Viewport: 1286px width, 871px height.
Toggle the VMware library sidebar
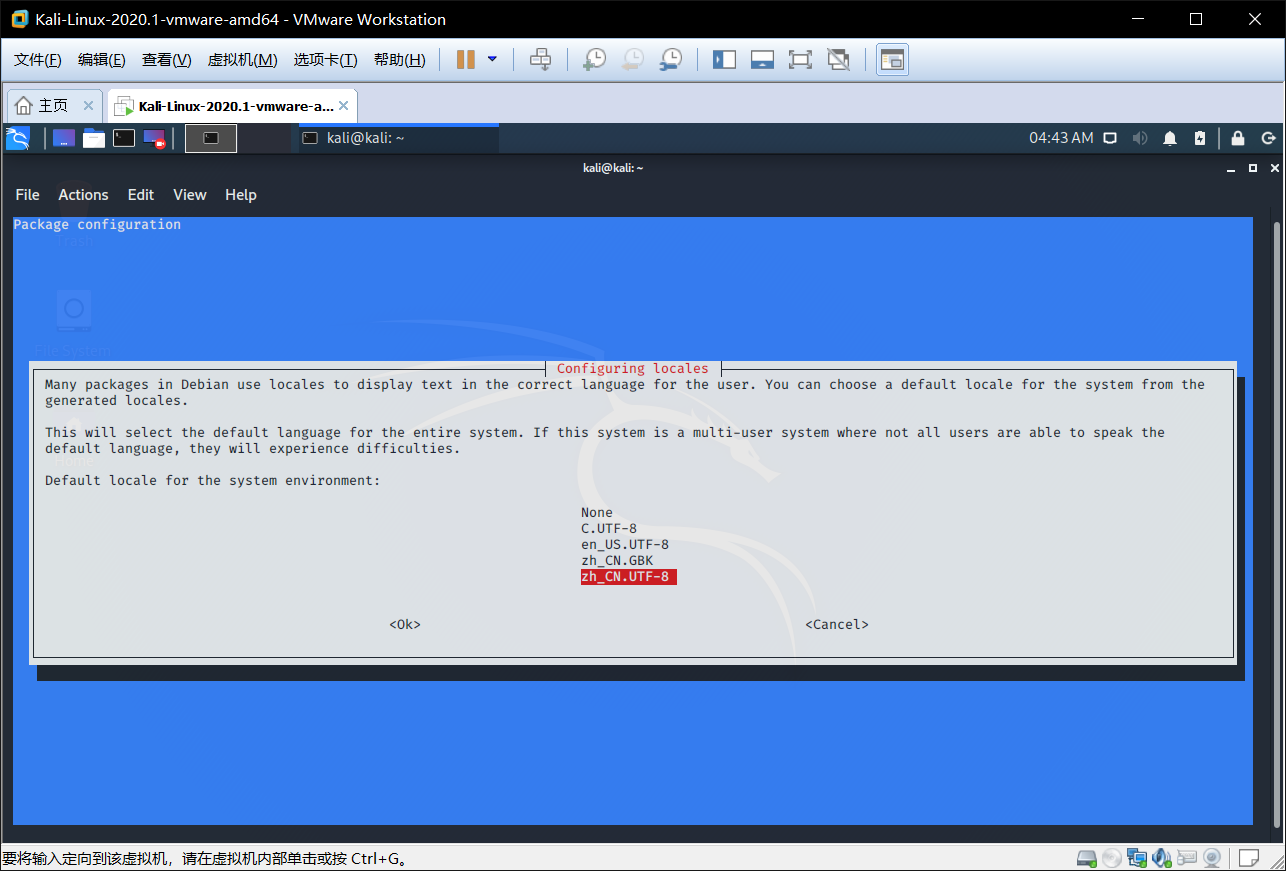tap(724, 60)
